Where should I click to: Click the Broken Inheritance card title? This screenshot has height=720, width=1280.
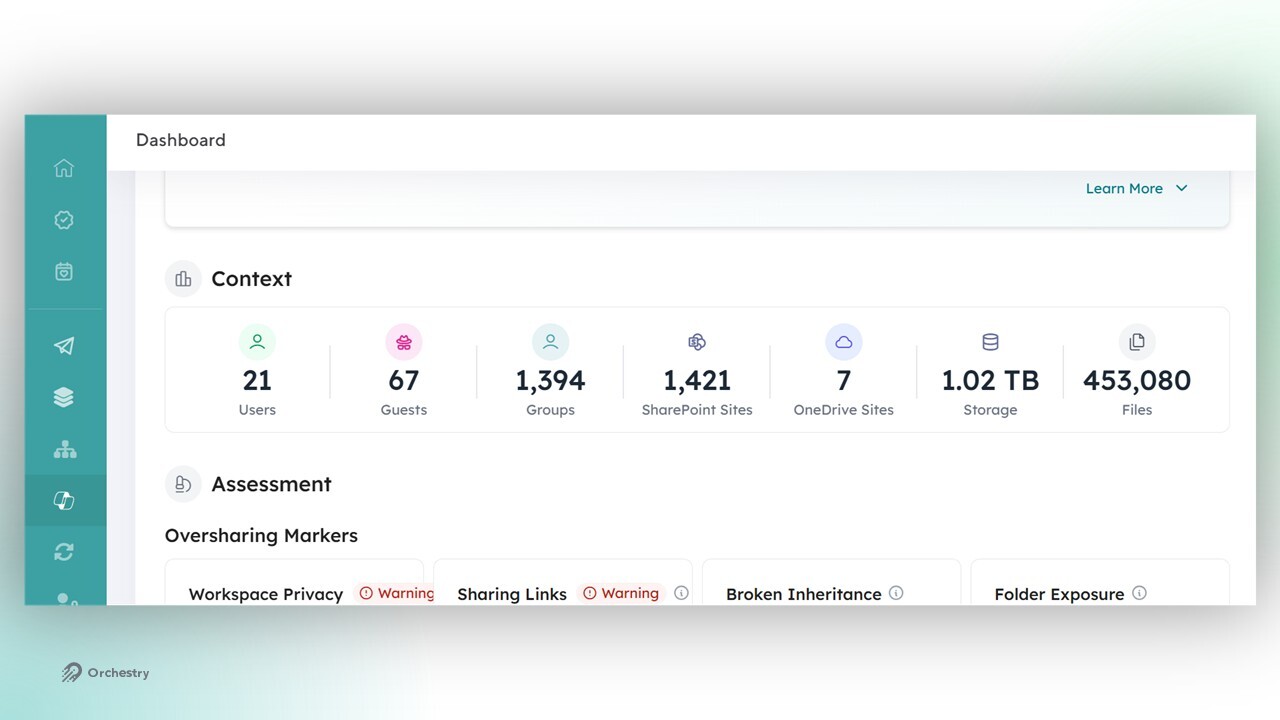coord(804,594)
